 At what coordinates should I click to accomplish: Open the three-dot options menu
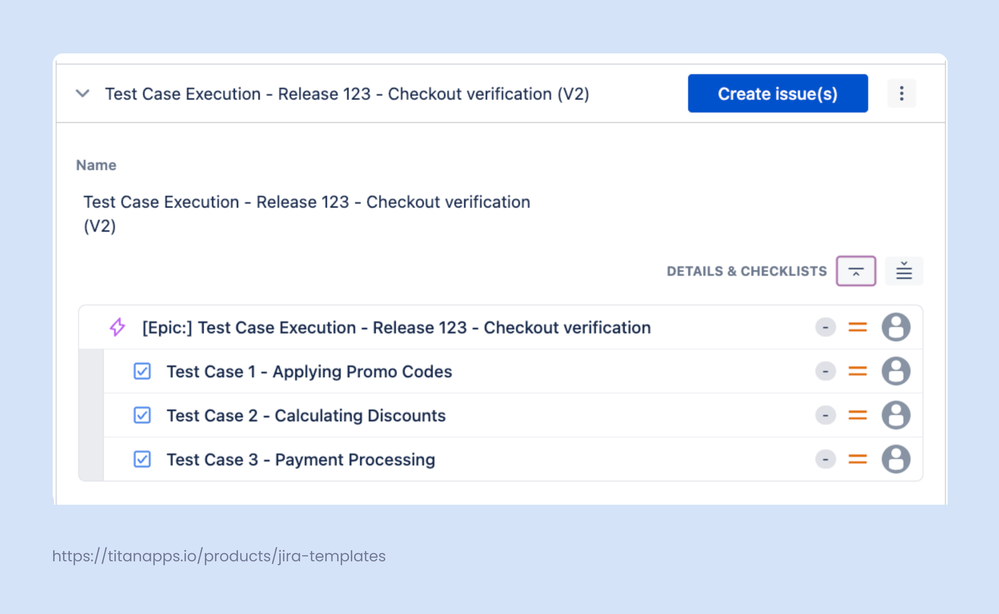pyautogui.click(x=901, y=93)
